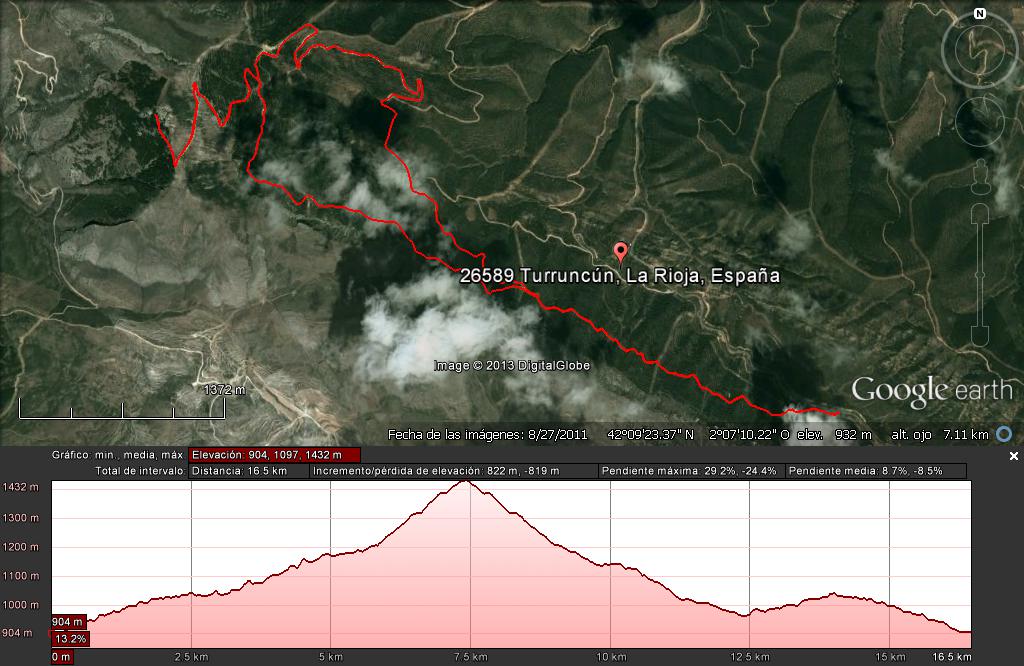Click the streaming status circle indicator

[x=1004, y=434]
